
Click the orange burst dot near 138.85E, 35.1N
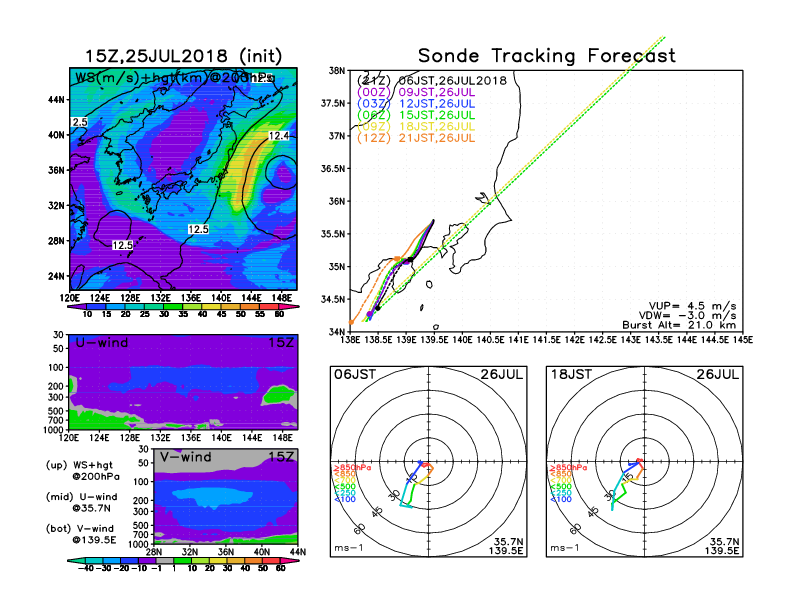click(x=398, y=259)
